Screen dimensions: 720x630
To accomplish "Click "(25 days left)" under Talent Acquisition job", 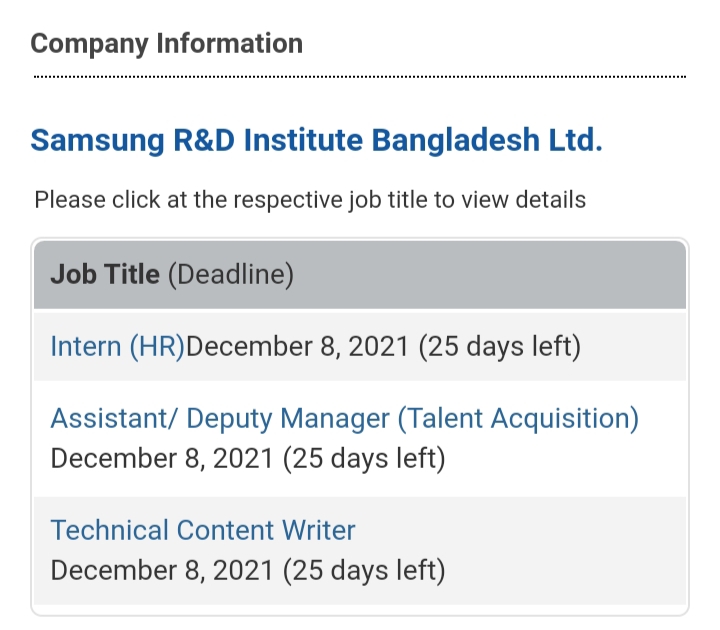I will tap(364, 459).
